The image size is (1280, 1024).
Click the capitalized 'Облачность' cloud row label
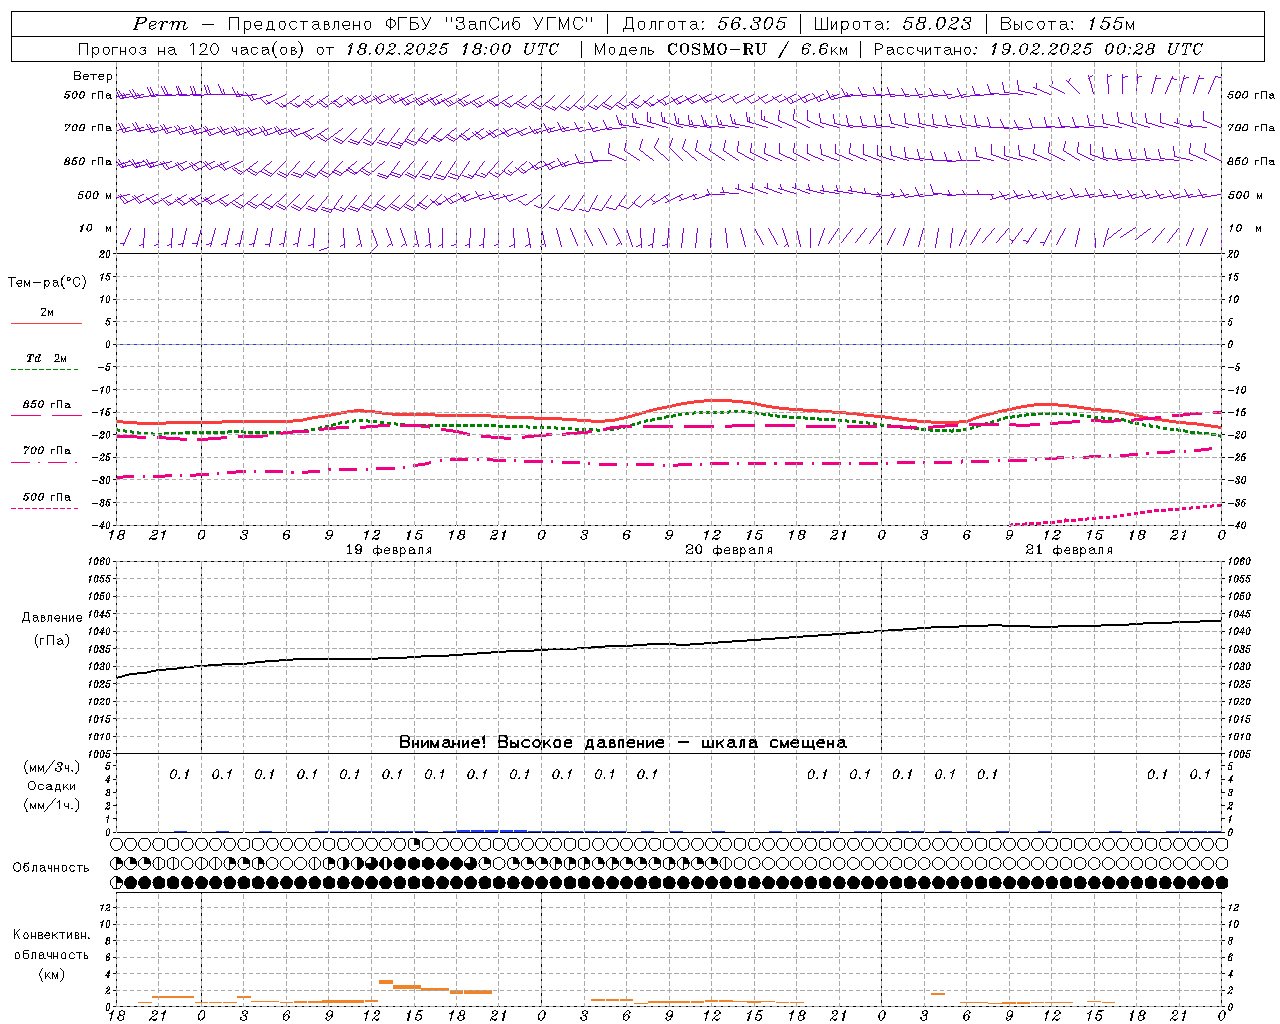pos(51,868)
